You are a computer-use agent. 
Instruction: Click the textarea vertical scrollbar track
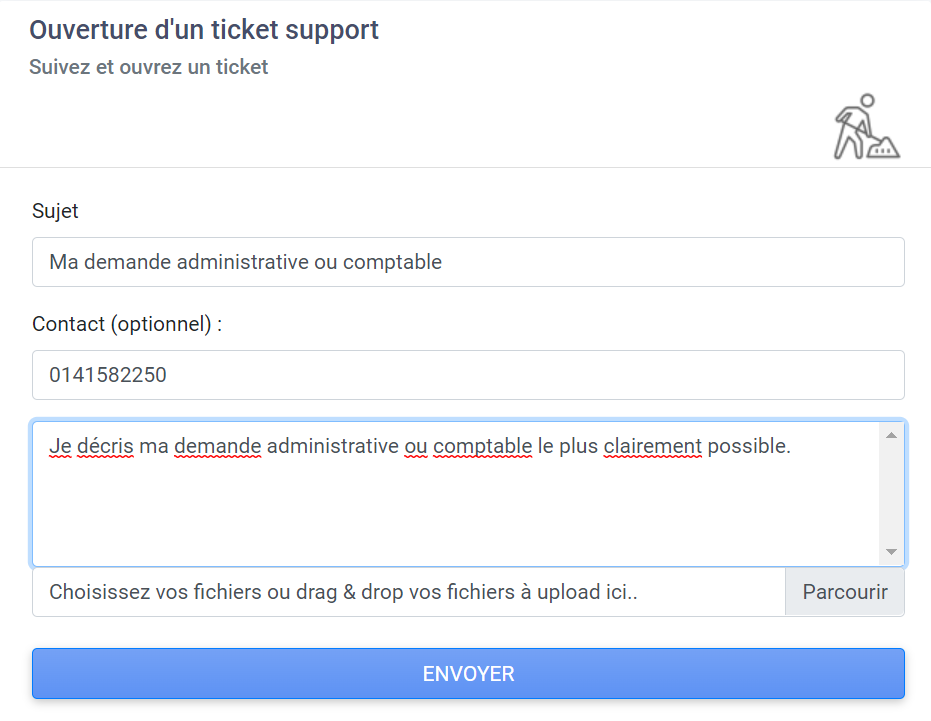pos(891,494)
